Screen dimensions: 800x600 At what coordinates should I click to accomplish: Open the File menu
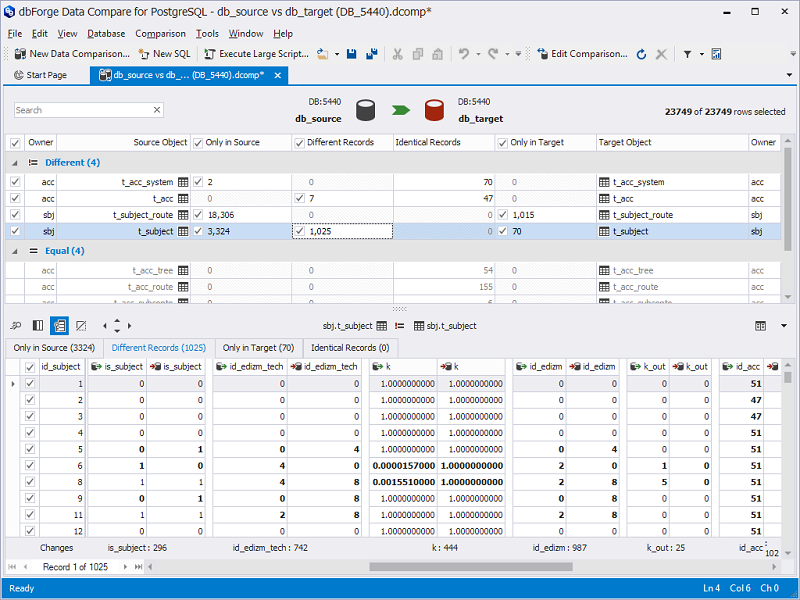point(15,34)
